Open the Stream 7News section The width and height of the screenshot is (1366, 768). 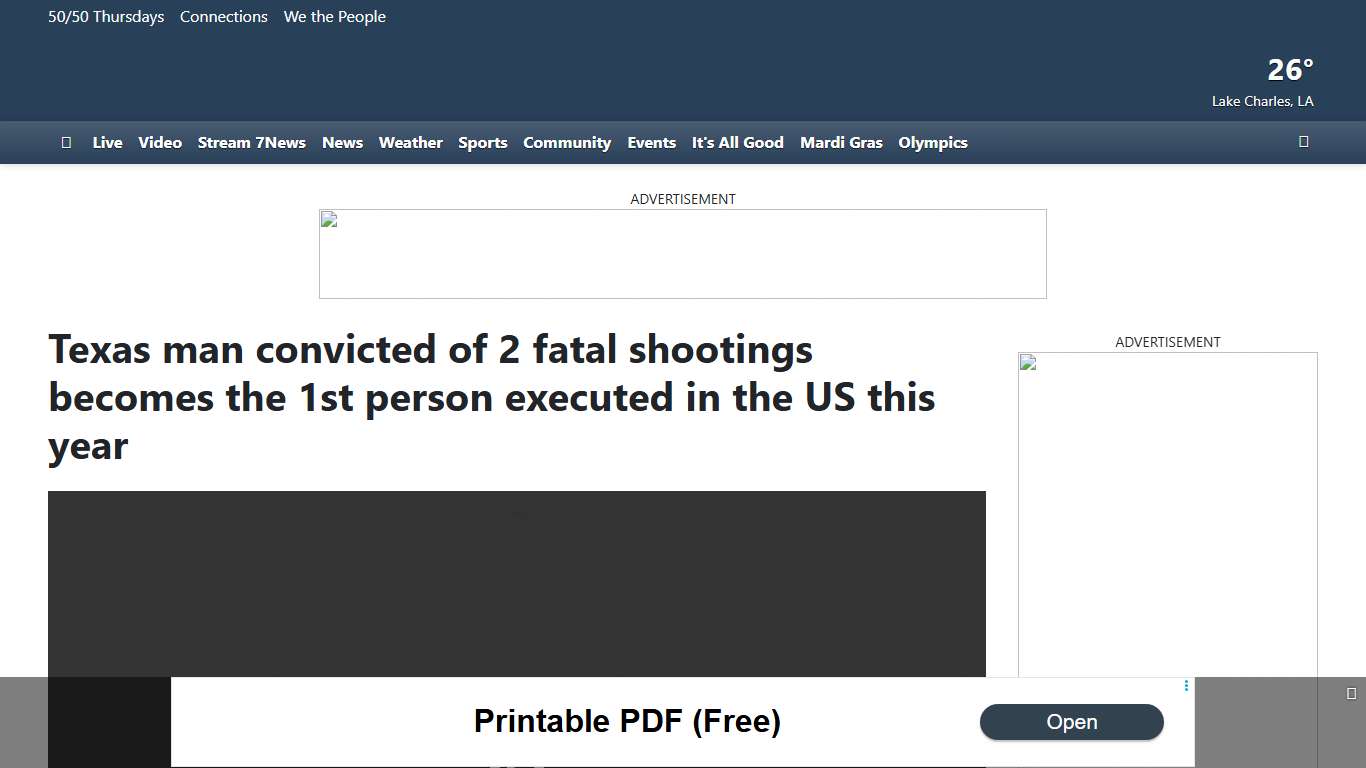(251, 142)
